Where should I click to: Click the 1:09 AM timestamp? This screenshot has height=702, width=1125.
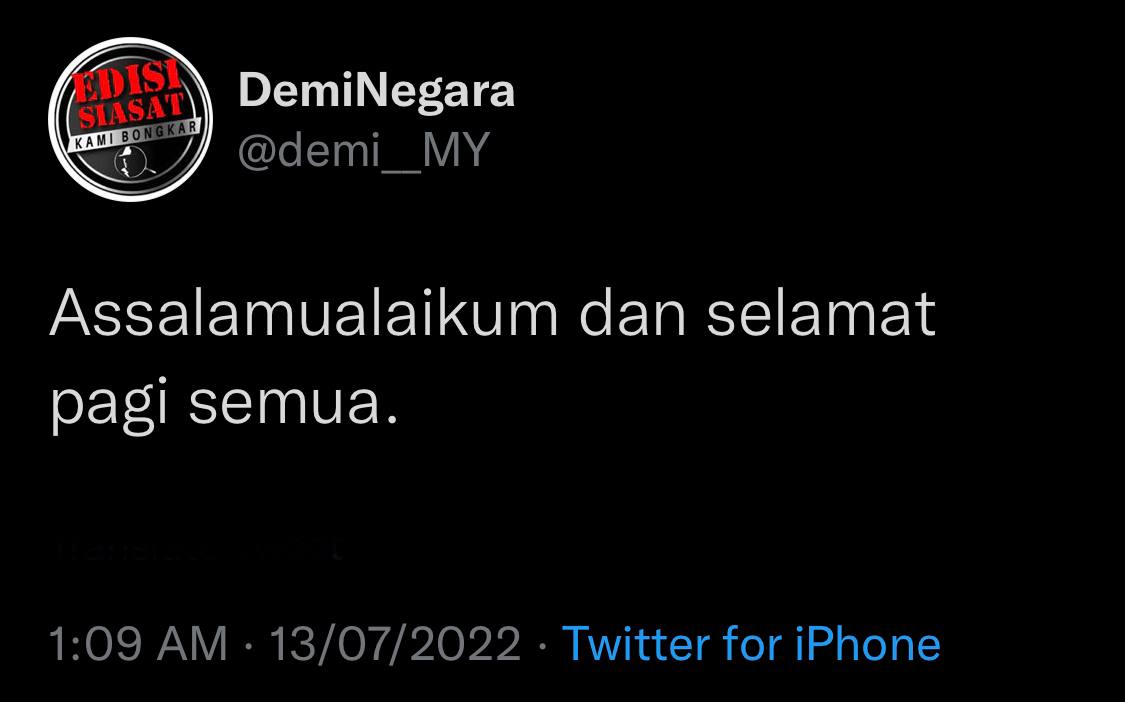point(138,643)
